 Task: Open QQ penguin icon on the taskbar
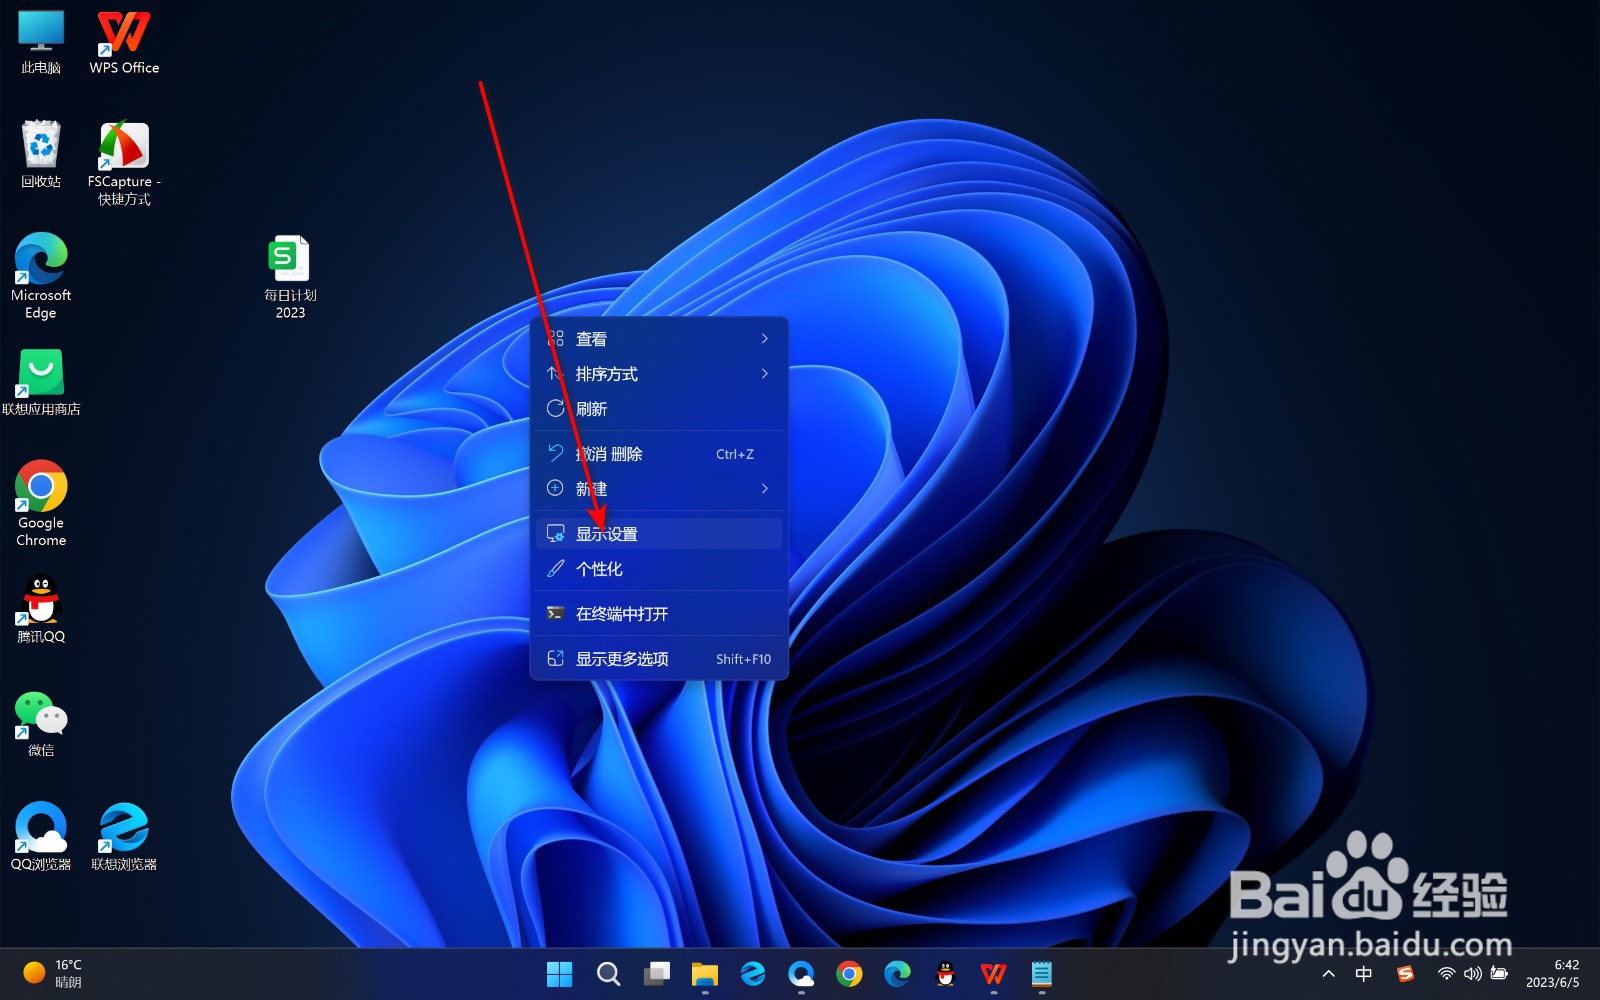945,974
